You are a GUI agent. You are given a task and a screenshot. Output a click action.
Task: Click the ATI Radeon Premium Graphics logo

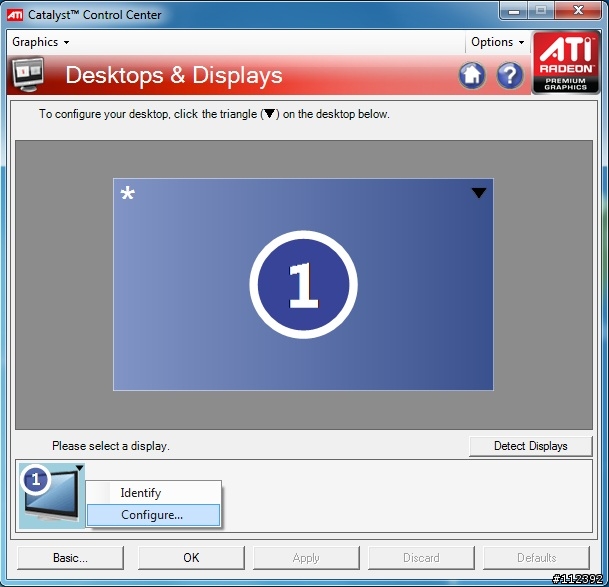(566, 63)
